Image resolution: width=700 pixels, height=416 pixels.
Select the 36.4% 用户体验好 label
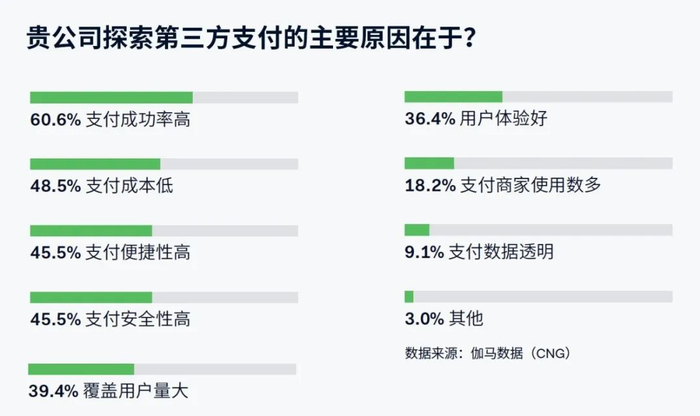[x=476, y=119]
